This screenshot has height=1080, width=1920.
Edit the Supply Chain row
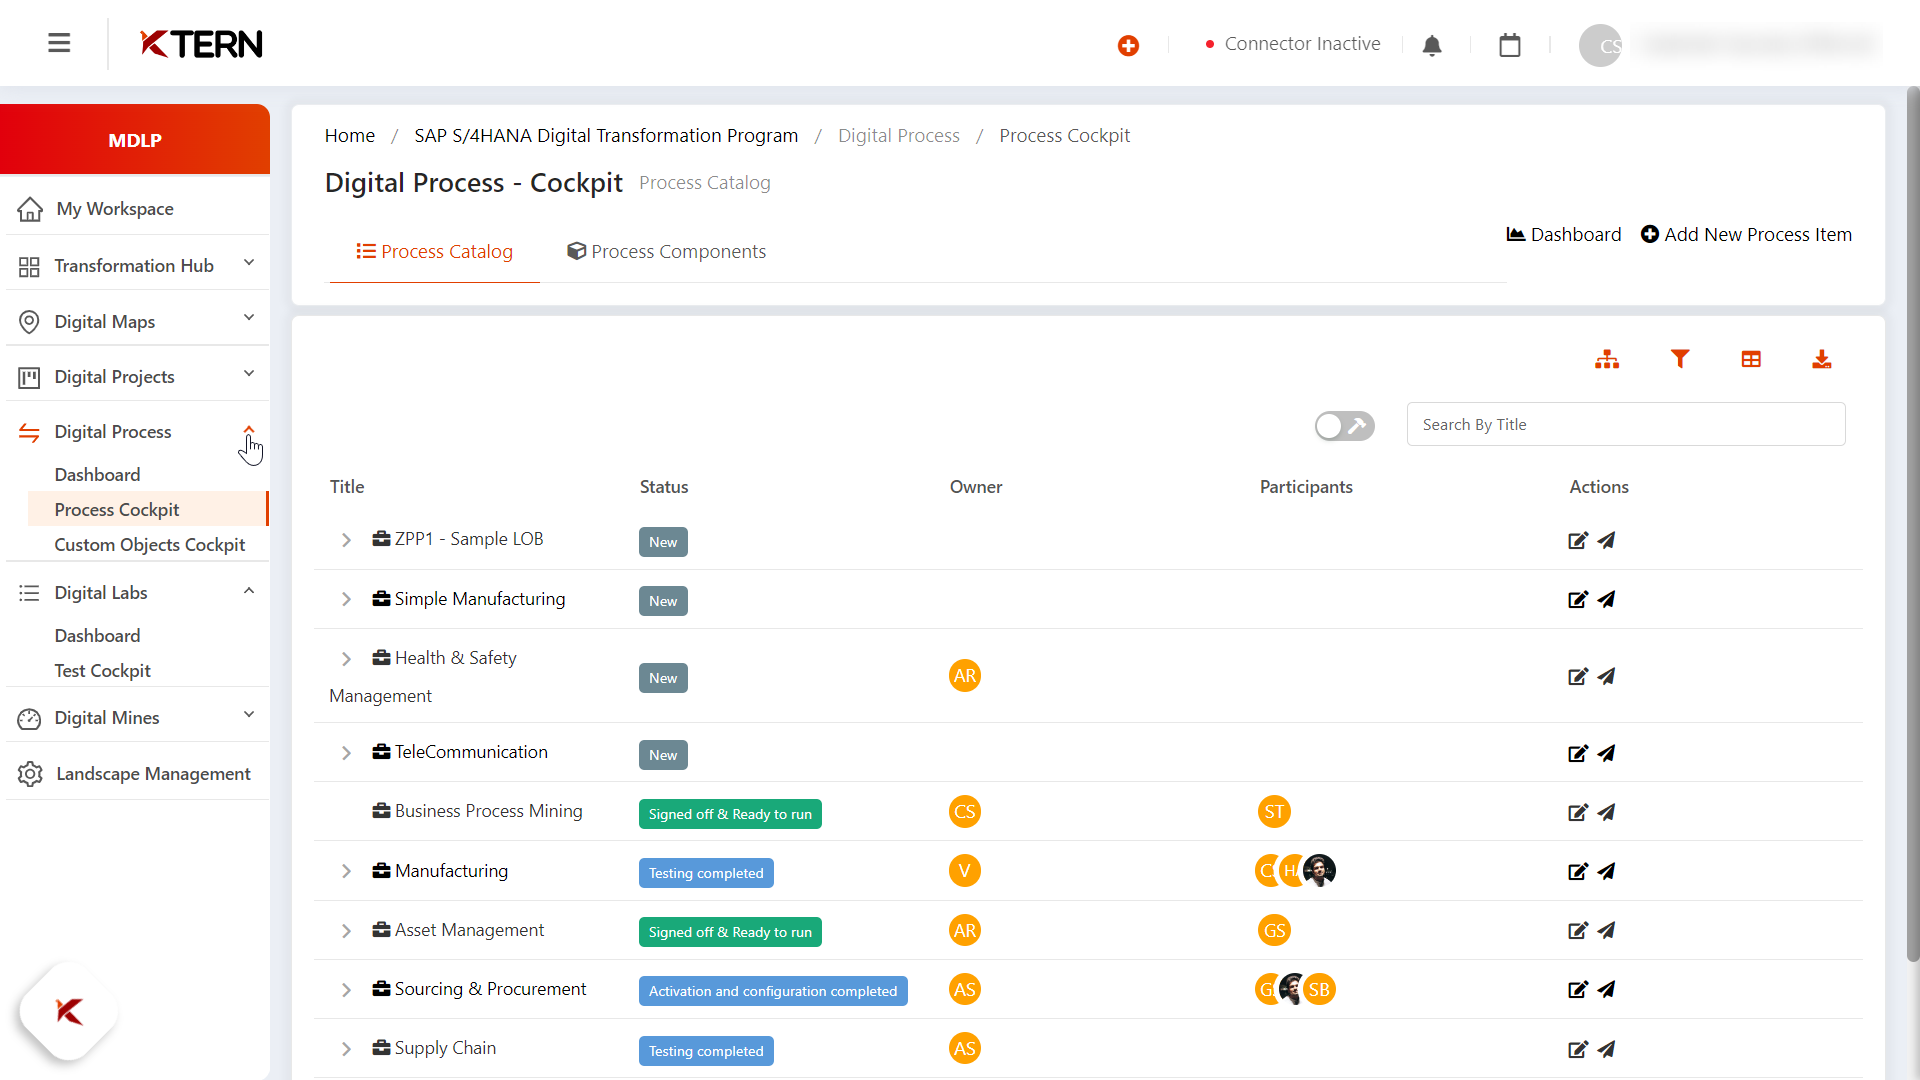[1578, 1049]
